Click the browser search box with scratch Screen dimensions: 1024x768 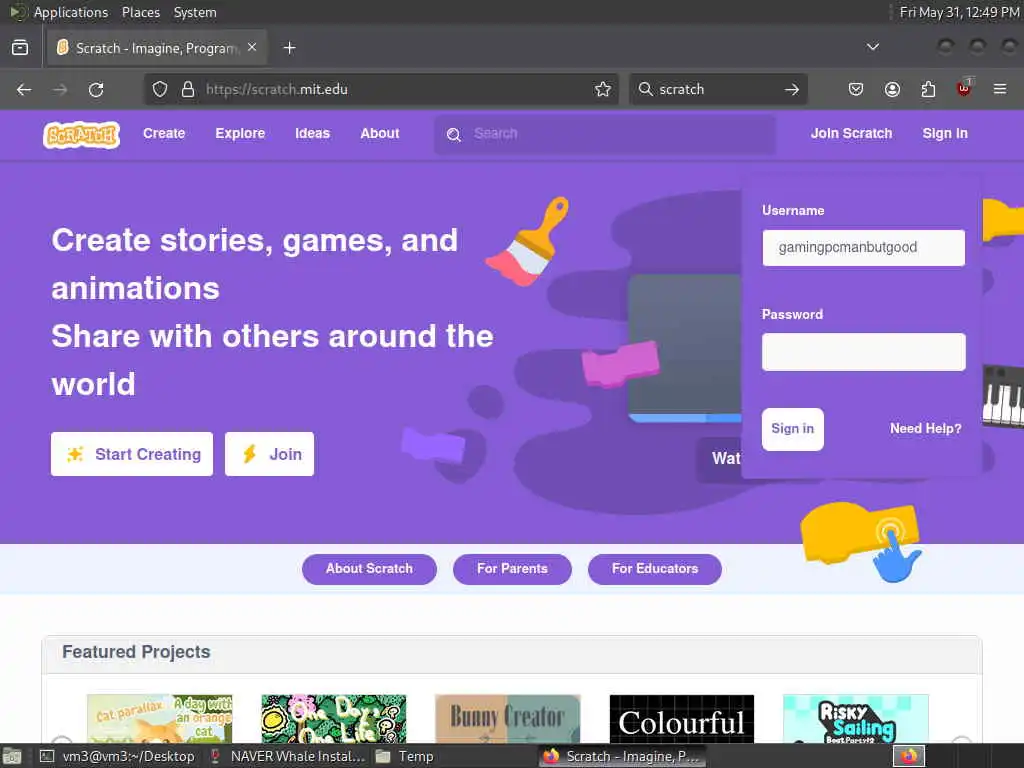(x=718, y=89)
